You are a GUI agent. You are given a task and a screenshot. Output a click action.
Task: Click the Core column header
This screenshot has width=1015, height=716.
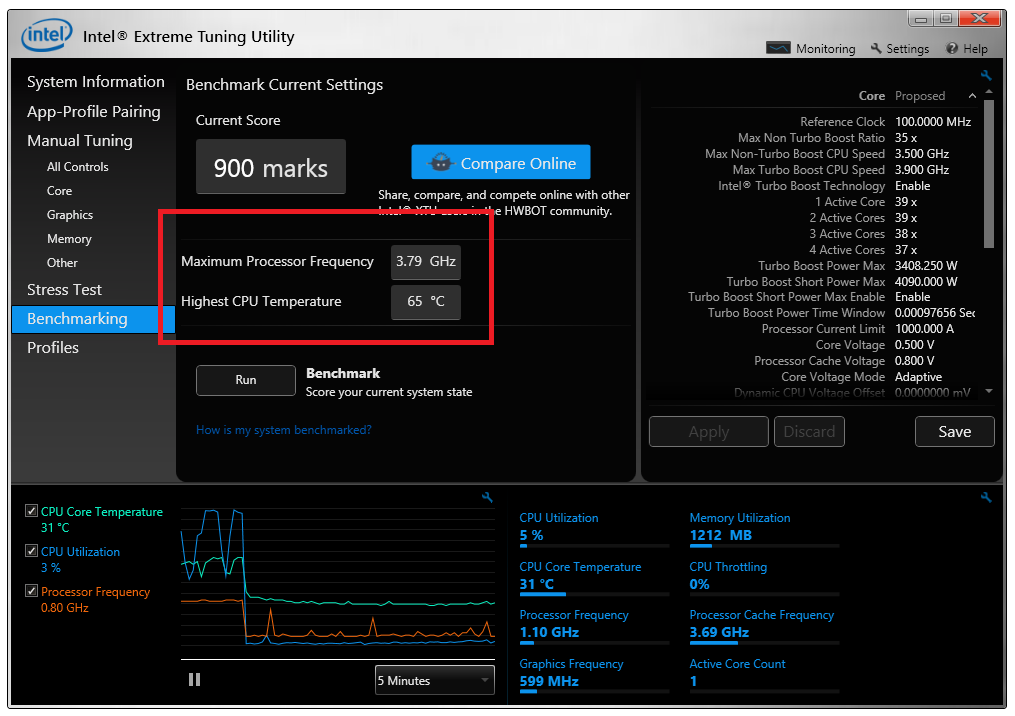[871, 96]
